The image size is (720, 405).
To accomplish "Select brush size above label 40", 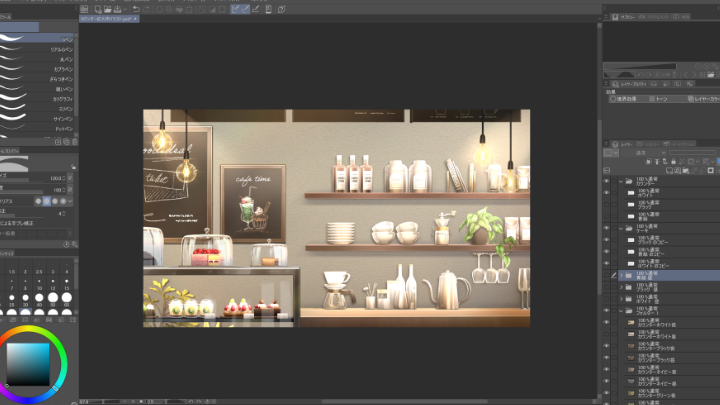I will (x=39, y=298).
